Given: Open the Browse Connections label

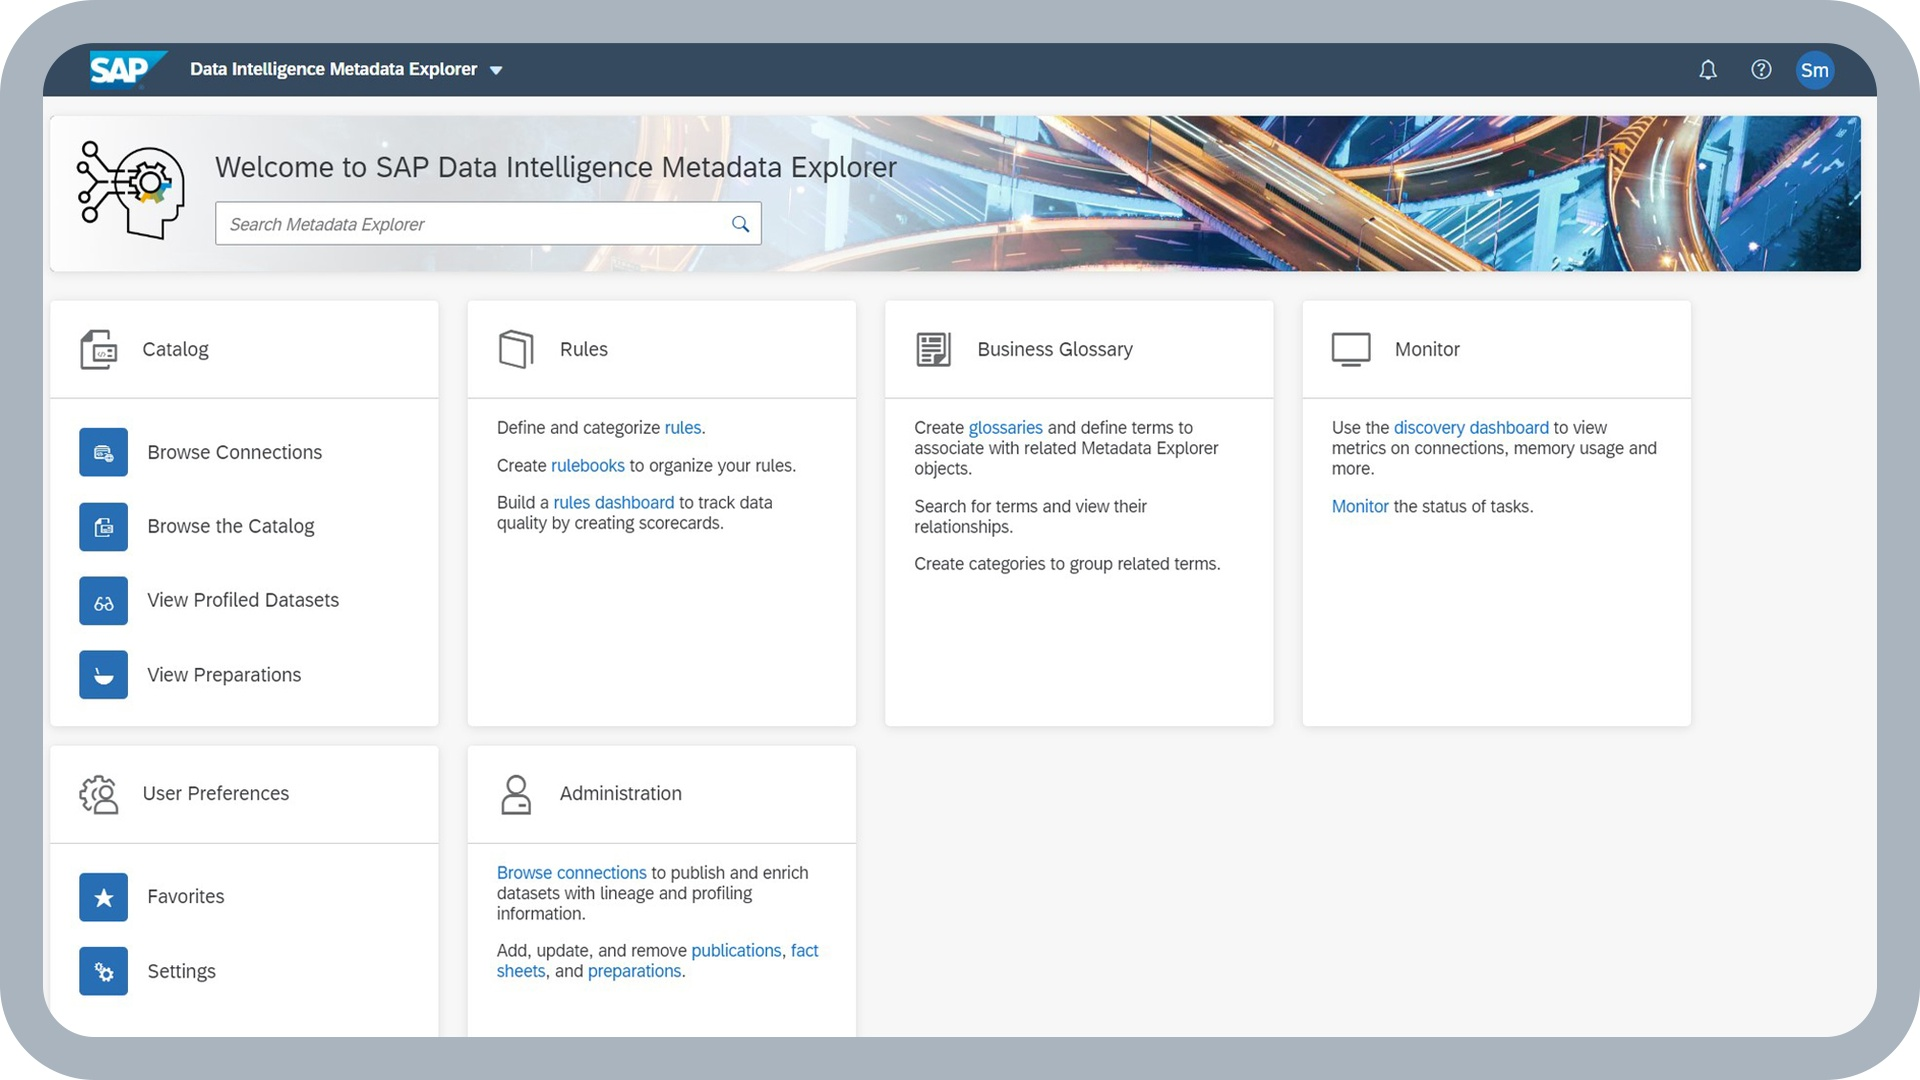Looking at the screenshot, I should (235, 453).
